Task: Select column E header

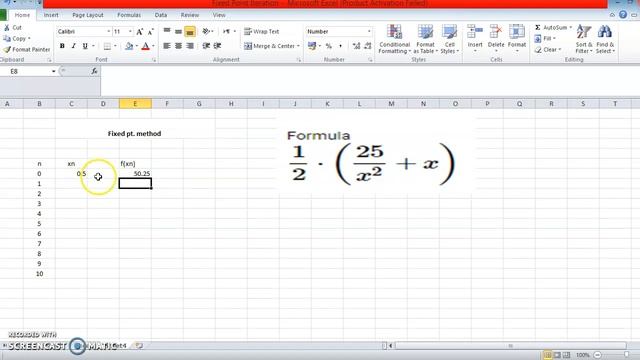Action: (x=135, y=104)
